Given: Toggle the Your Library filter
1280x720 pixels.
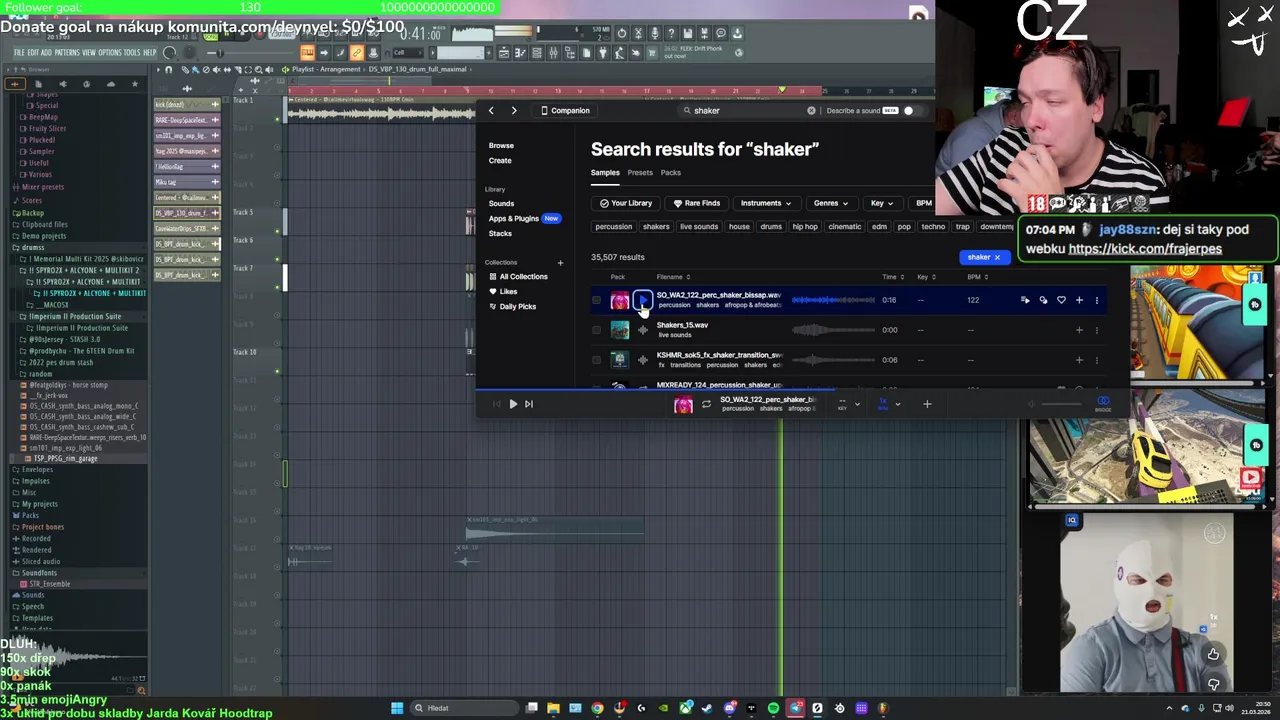Looking at the screenshot, I should click(625, 204).
